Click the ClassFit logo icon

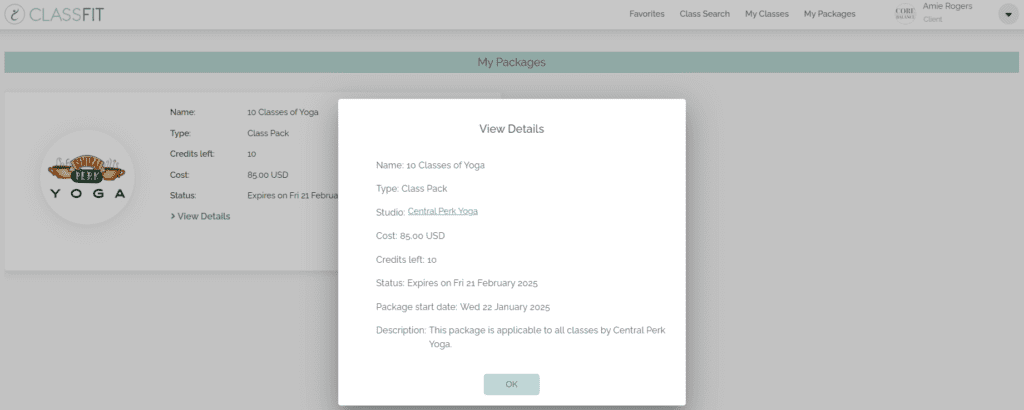click(x=15, y=14)
